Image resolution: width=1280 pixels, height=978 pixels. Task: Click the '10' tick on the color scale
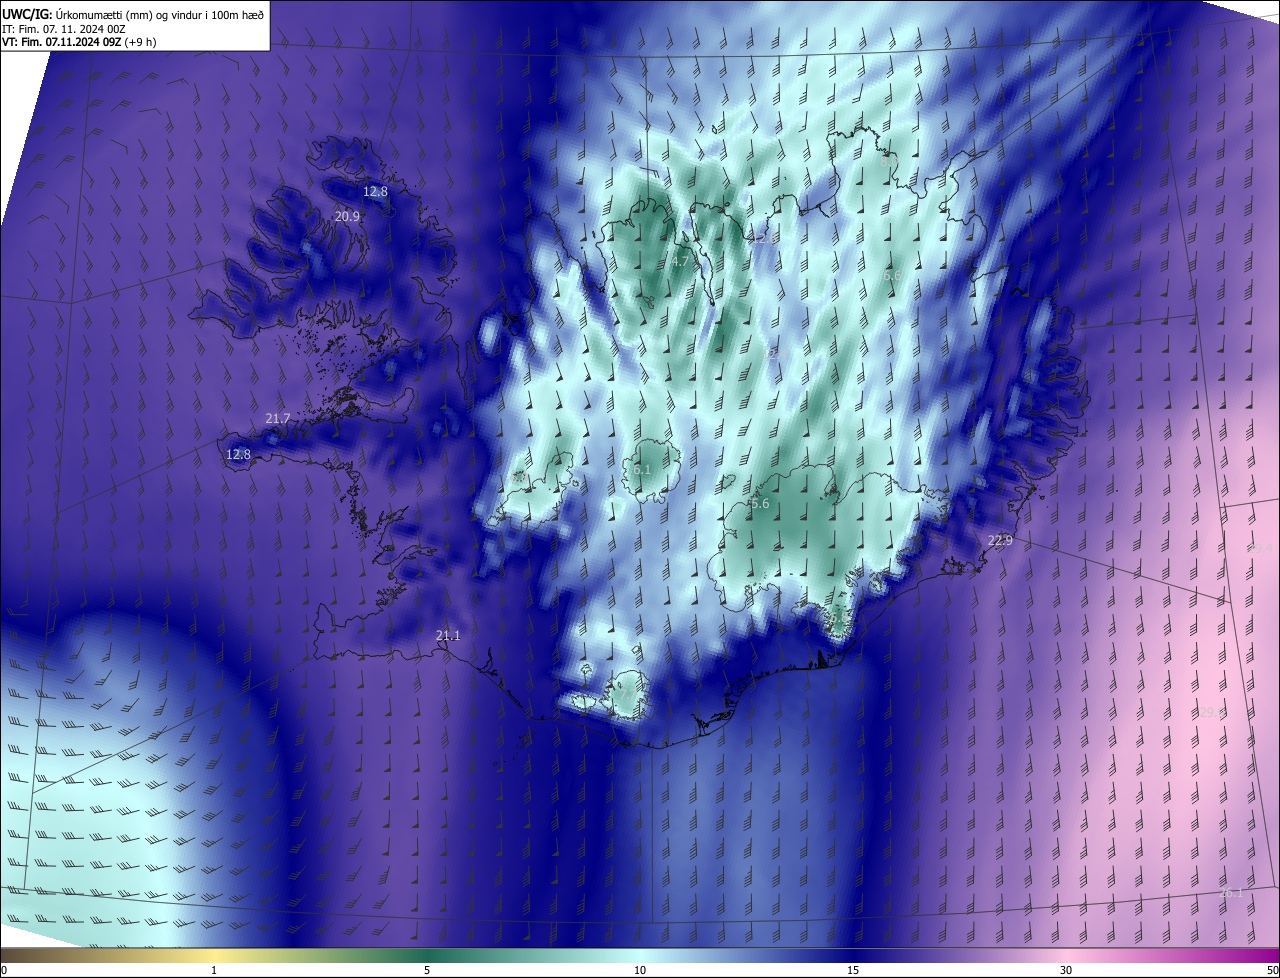[x=640, y=970]
